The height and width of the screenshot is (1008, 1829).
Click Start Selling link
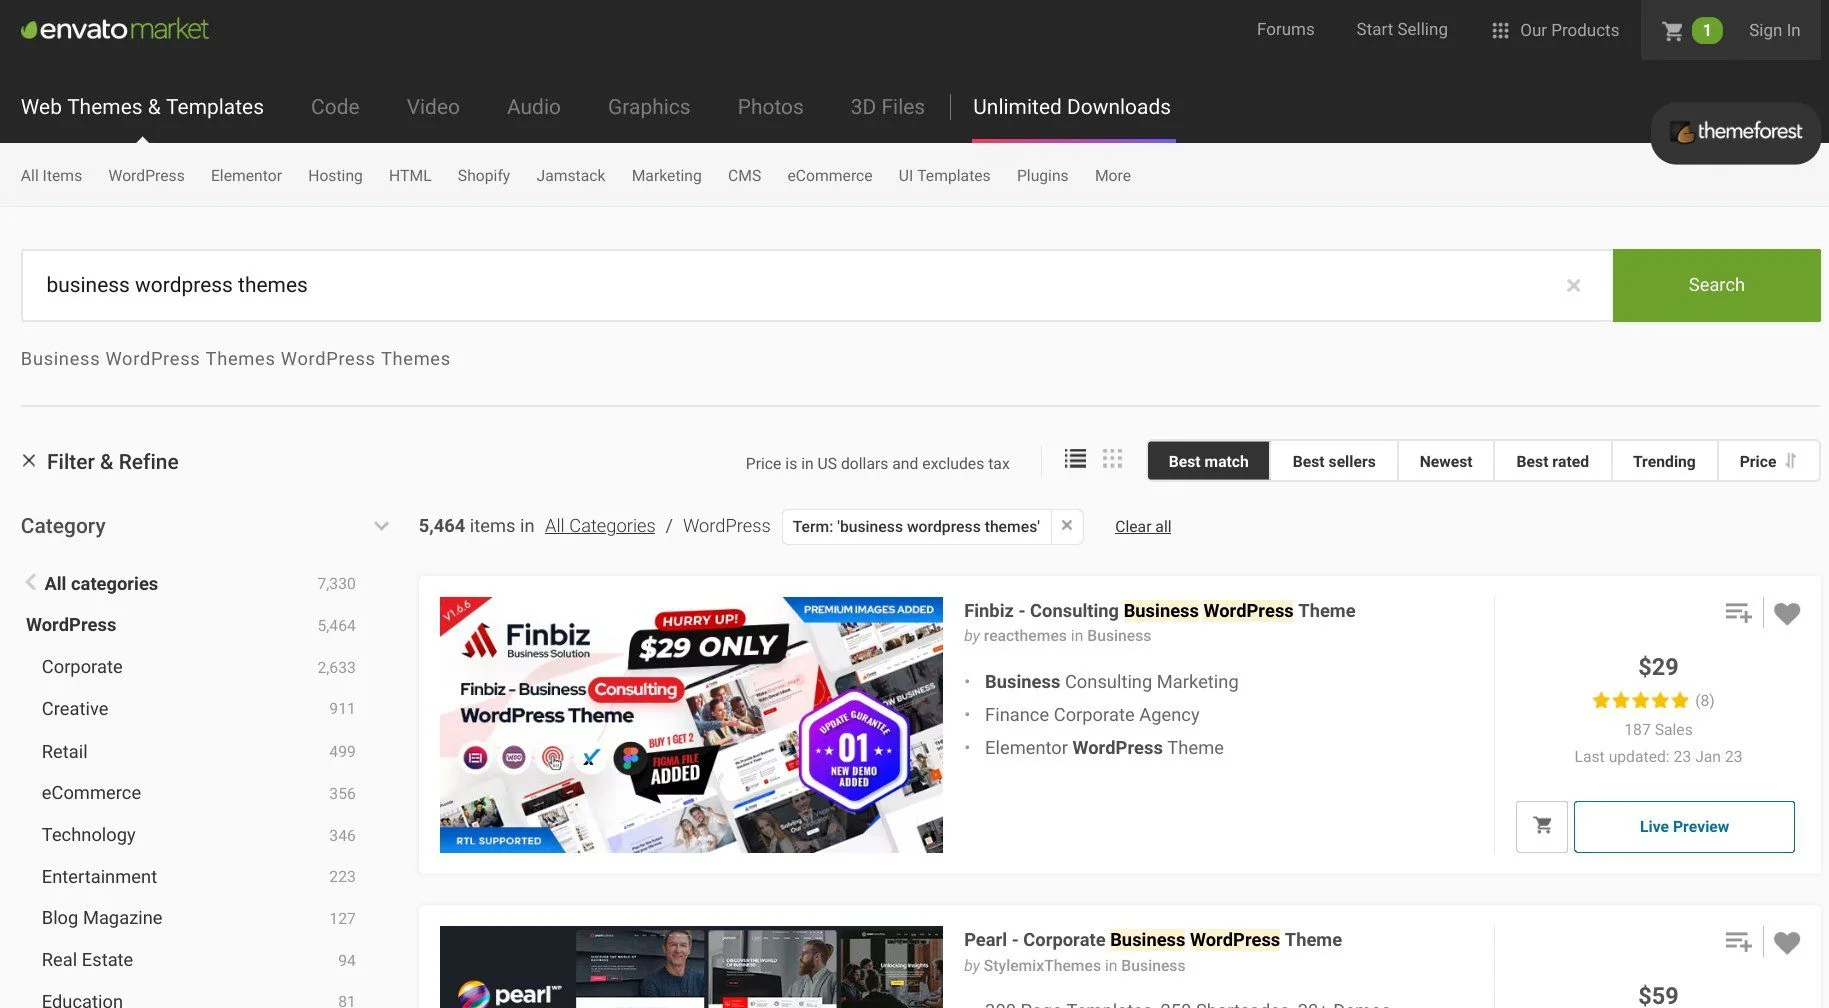1401,30
